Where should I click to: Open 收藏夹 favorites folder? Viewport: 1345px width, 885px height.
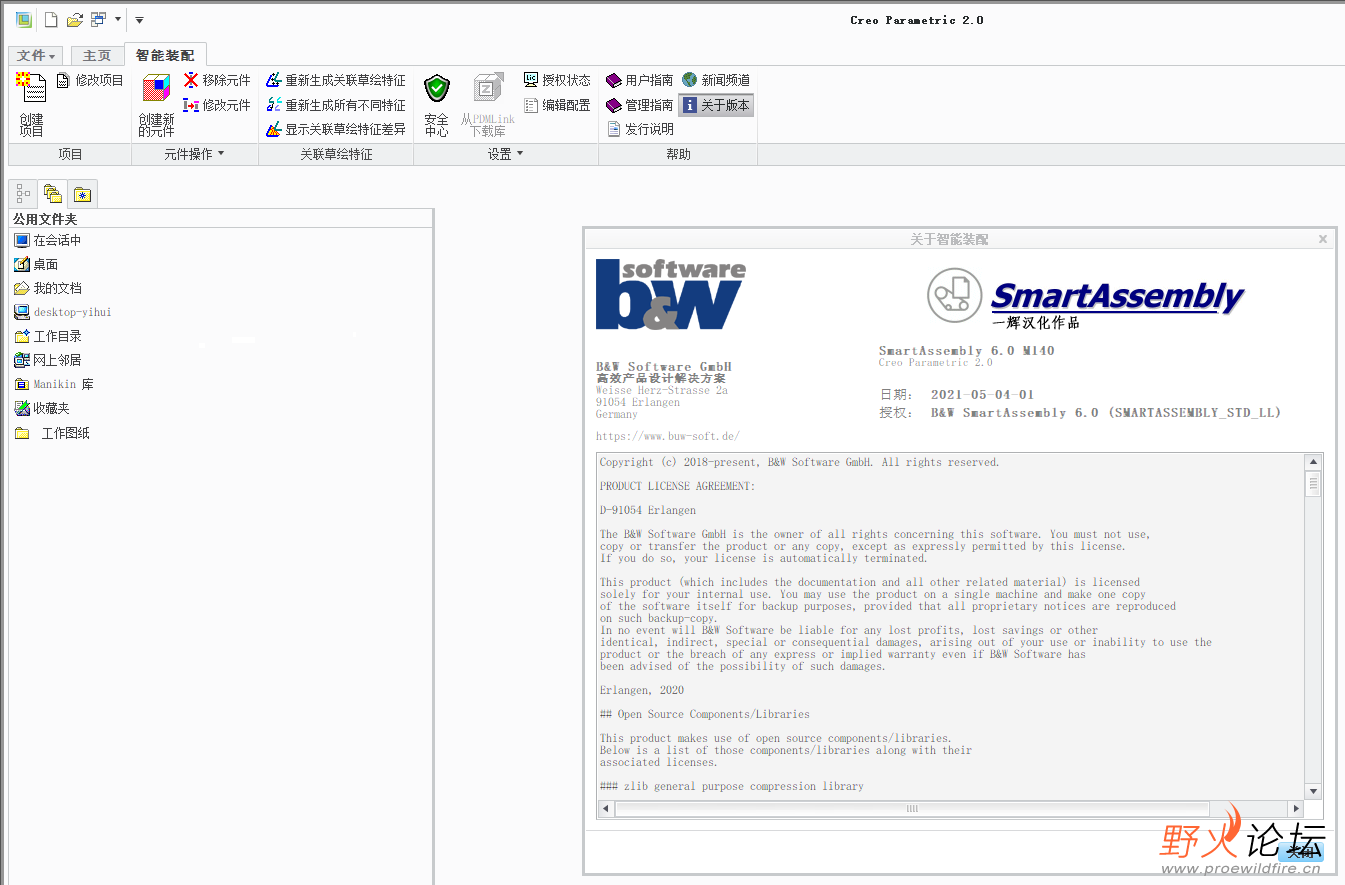point(42,408)
